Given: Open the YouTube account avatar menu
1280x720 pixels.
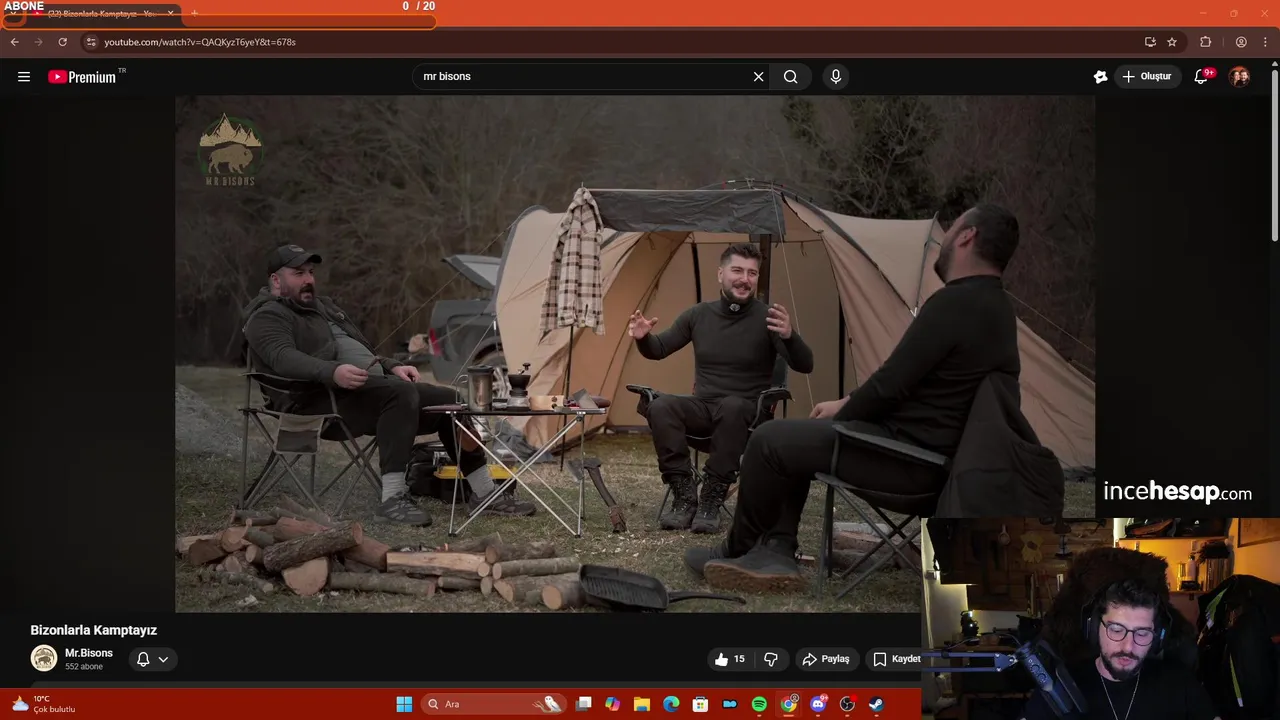Looking at the screenshot, I should [1240, 77].
